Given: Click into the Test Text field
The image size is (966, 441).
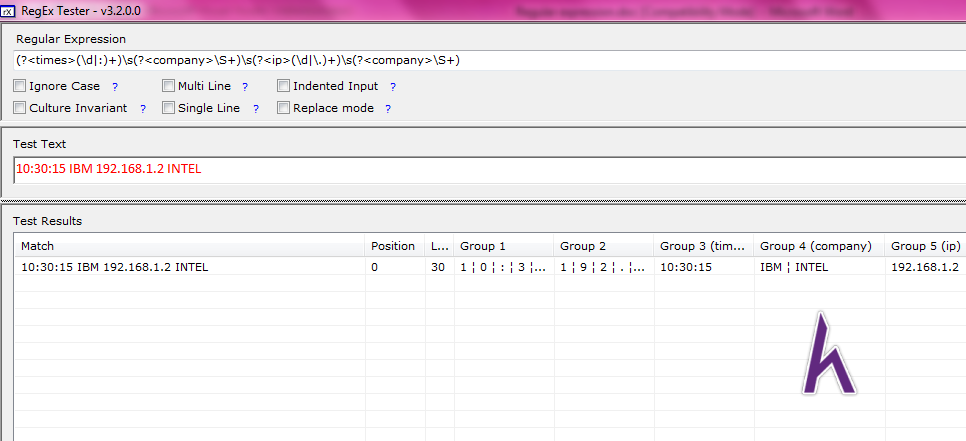Looking at the screenshot, I should click(x=489, y=170).
